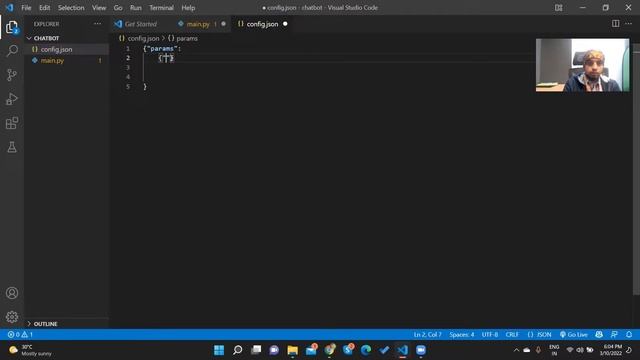Image resolution: width=640 pixels, height=360 pixels.
Task: Click line 1 with "params" in editor
Action: point(162,49)
